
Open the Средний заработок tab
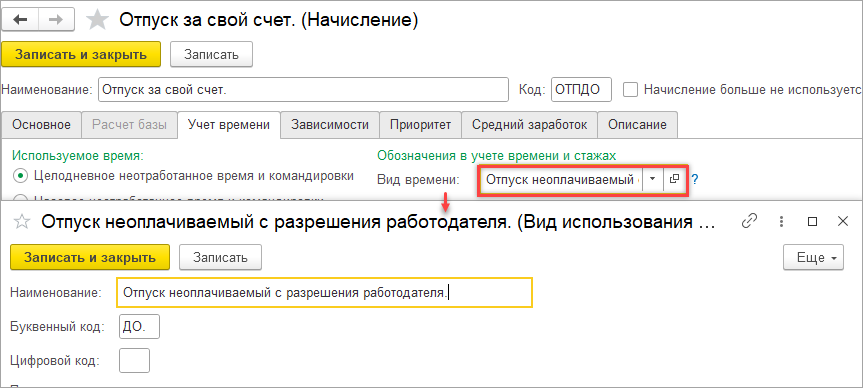(529, 124)
